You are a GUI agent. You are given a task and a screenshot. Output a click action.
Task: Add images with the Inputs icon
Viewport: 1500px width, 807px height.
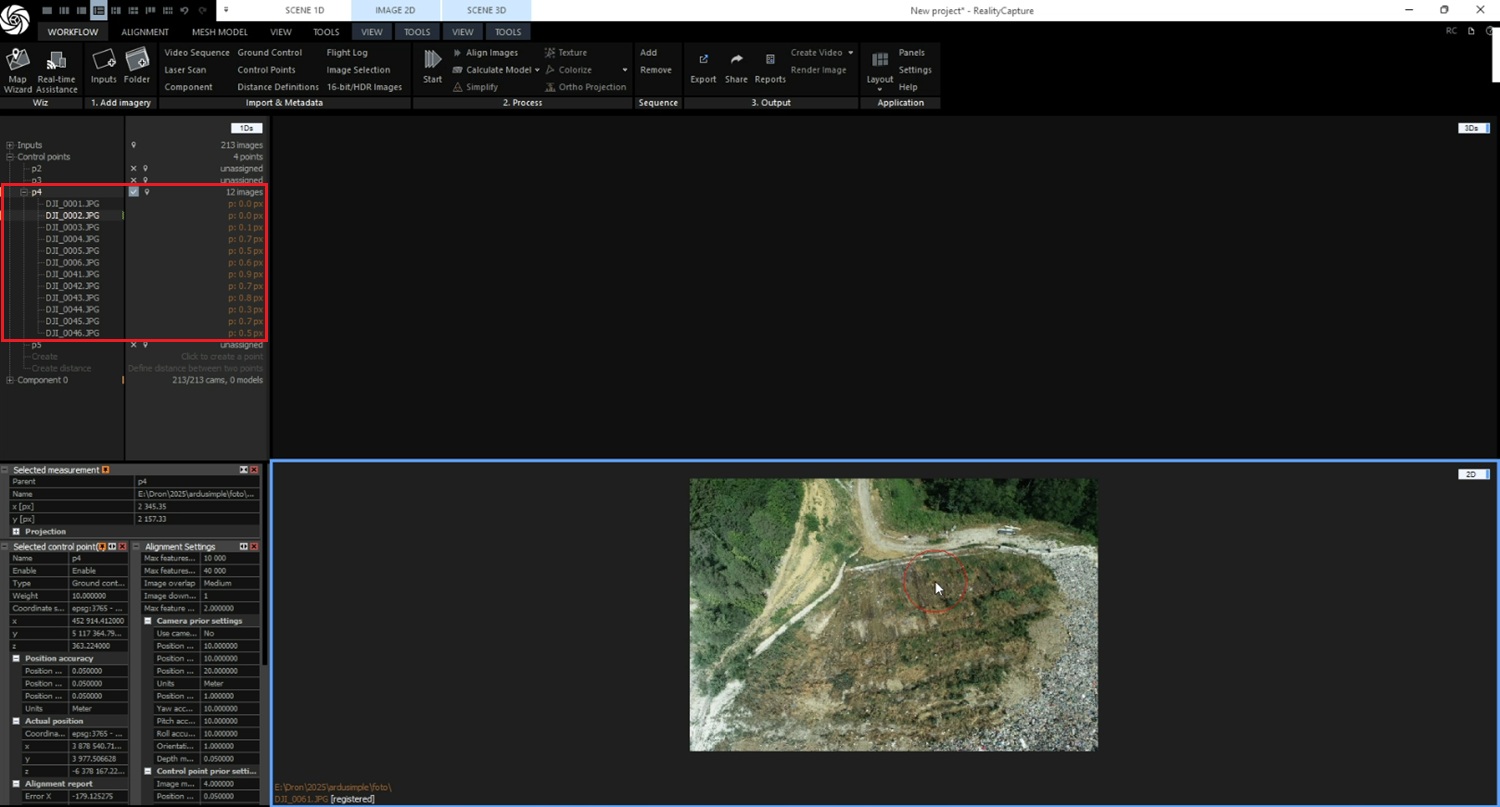(x=104, y=66)
